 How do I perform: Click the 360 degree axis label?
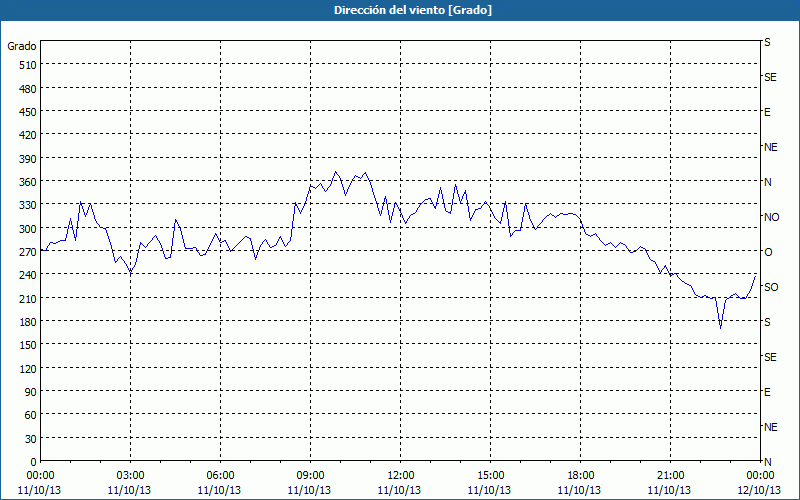[x=29, y=182]
